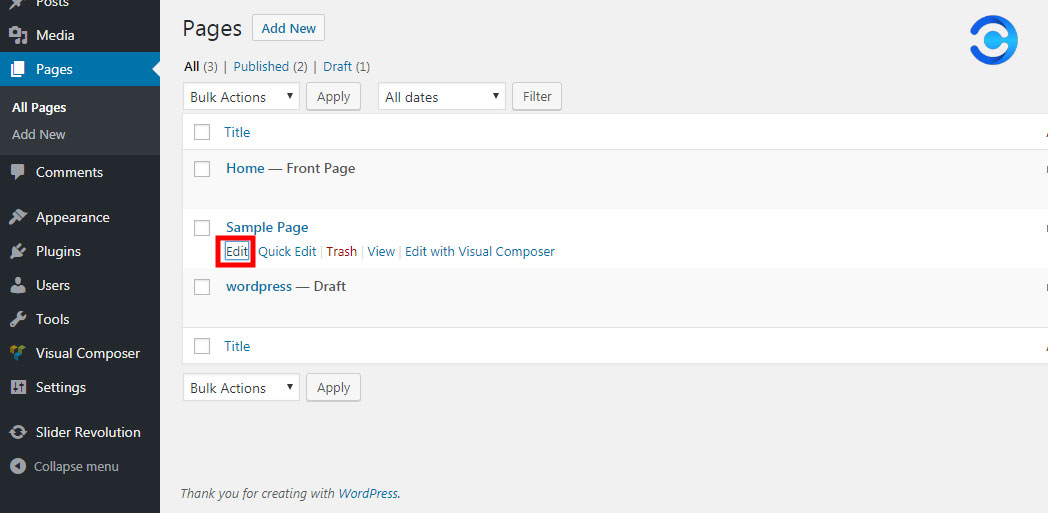Click the Media icon in sidebar
Screen dimensions: 1048x513
(x=18, y=35)
